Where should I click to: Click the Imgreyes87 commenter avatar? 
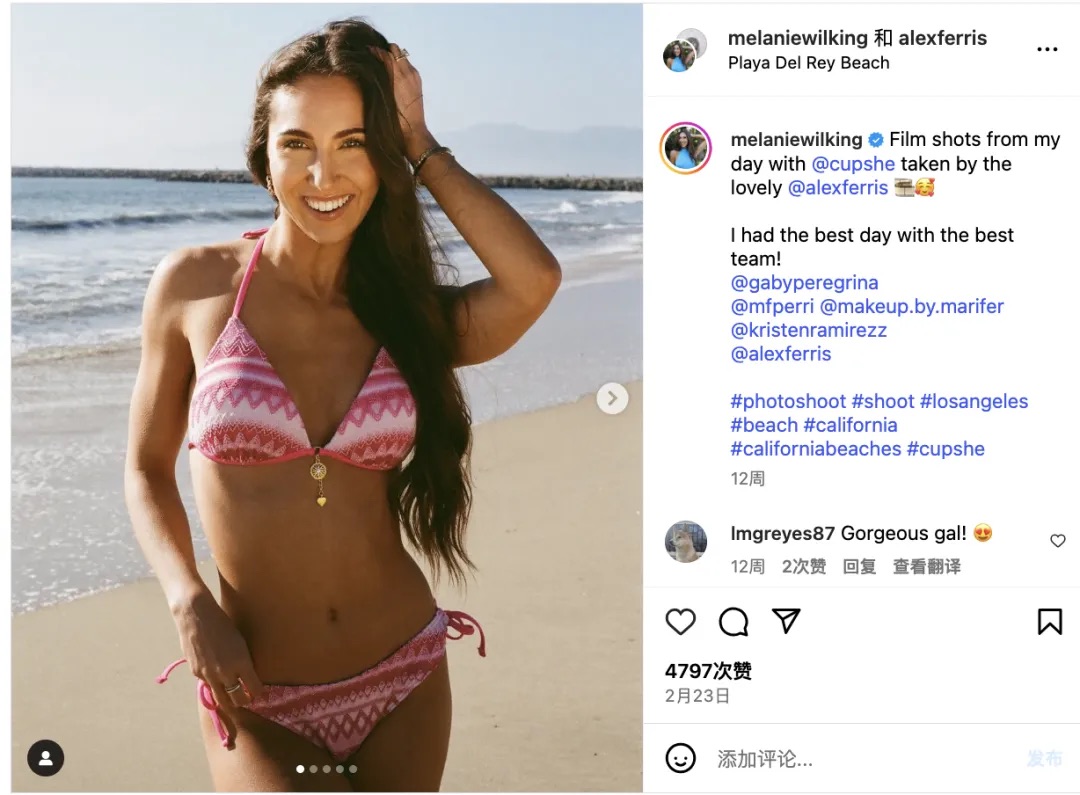coord(686,541)
